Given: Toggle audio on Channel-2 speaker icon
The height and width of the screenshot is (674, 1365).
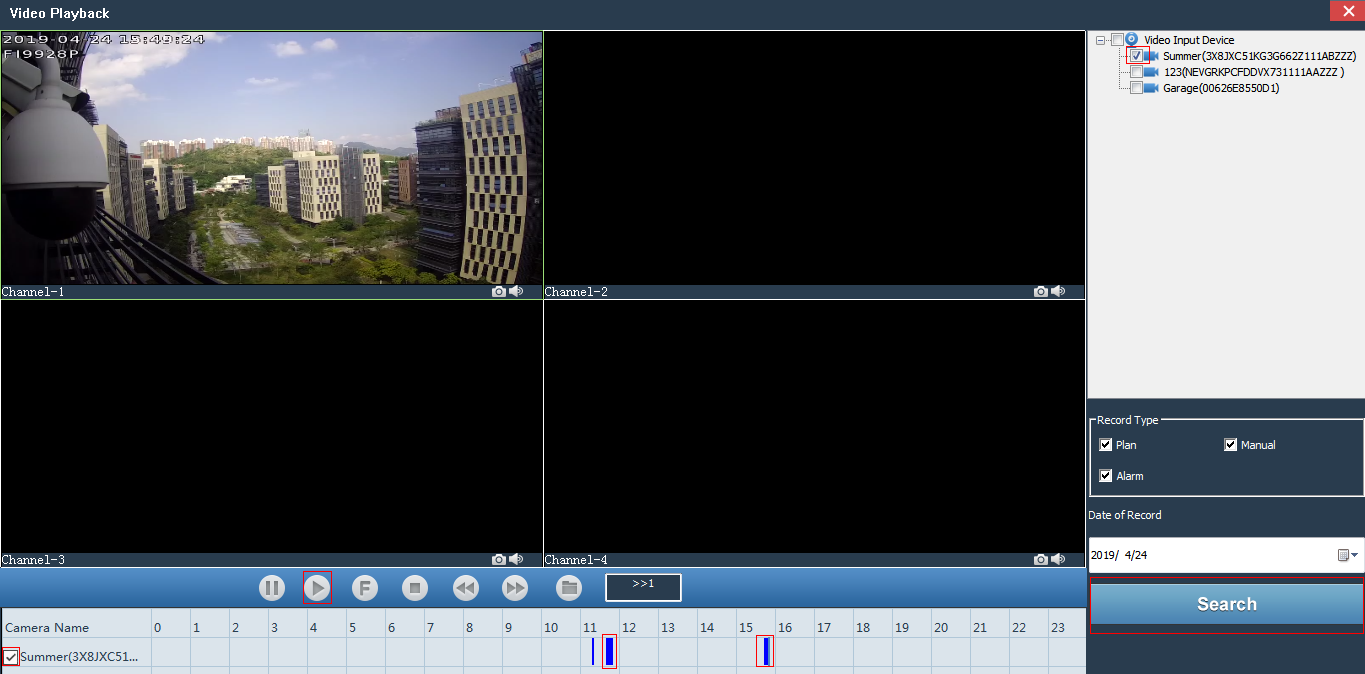Looking at the screenshot, I should point(1057,291).
